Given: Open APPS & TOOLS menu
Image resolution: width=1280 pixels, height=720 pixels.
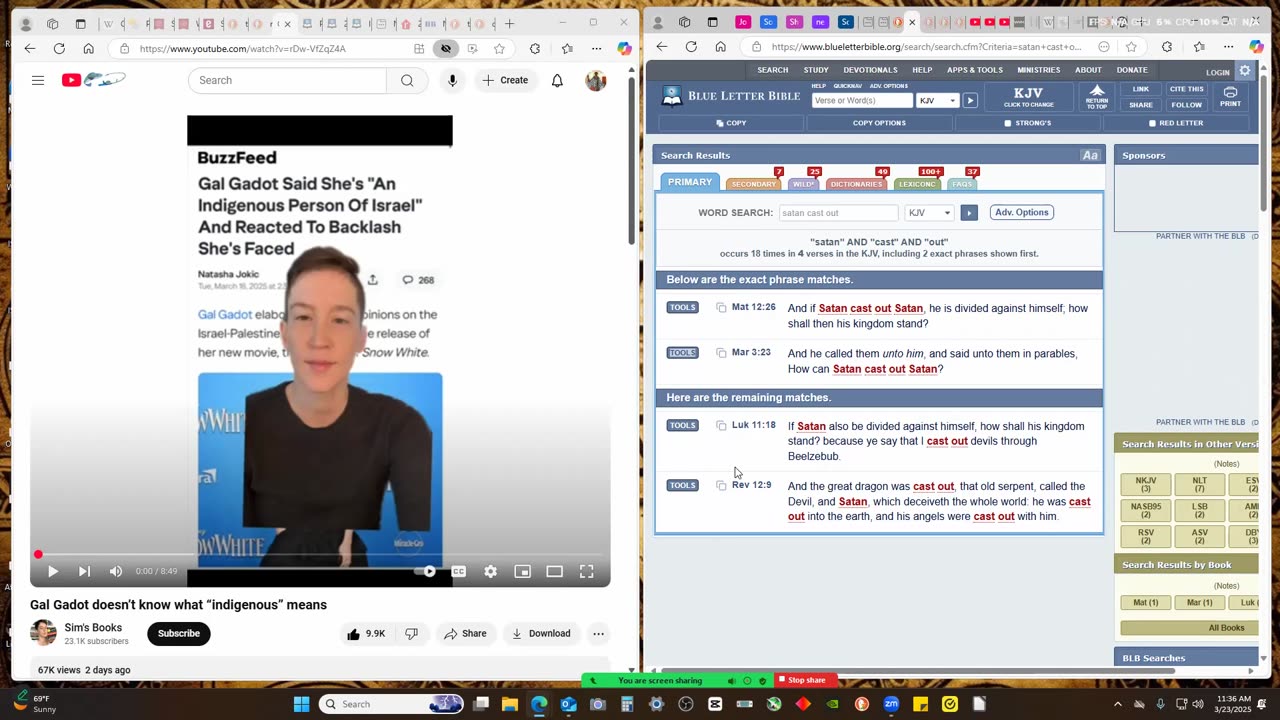Looking at the screenshot, I should click(x=975, y=70).
